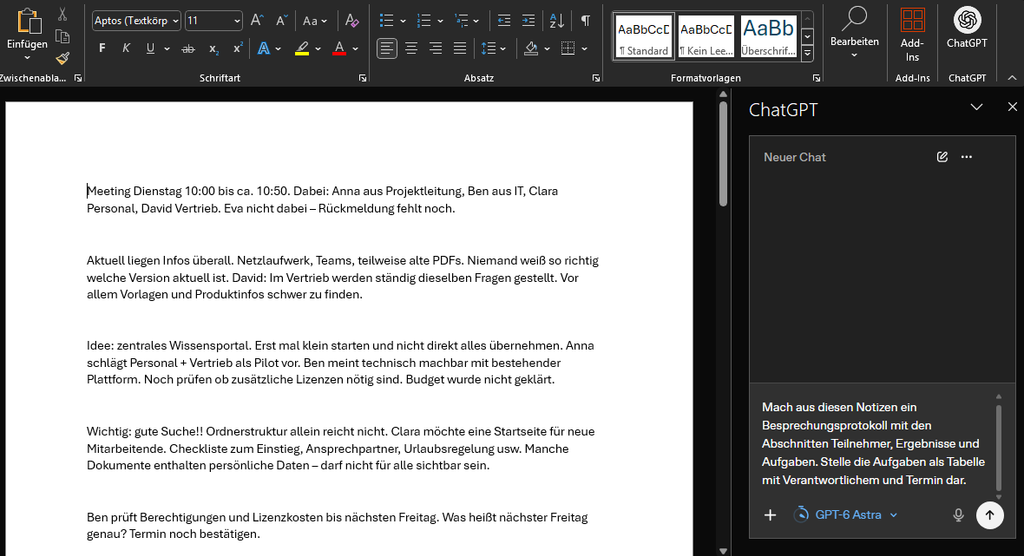Open the Bearbeiten menu
Screen dimensions: 1024x556
[854, 34]
